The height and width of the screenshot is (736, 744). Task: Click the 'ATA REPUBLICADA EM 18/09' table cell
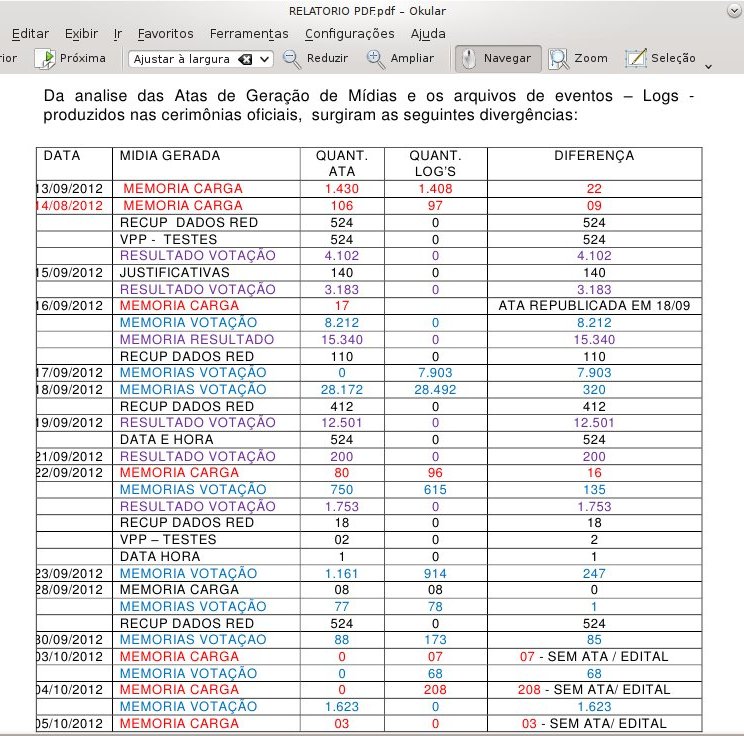pyautogui.click(x=593, y=305)
